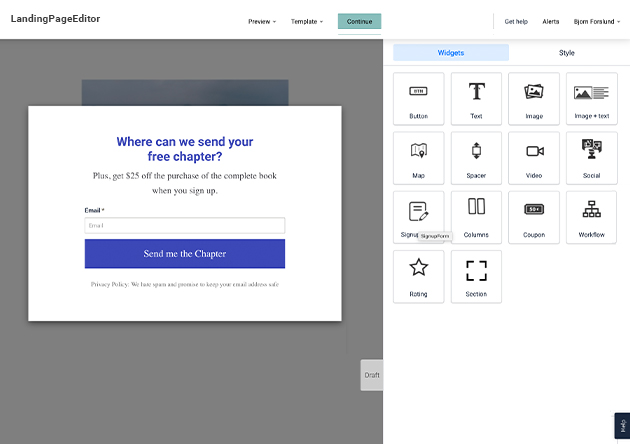Click the Continue button
The image size is (630, 444).
click(359, 22)
